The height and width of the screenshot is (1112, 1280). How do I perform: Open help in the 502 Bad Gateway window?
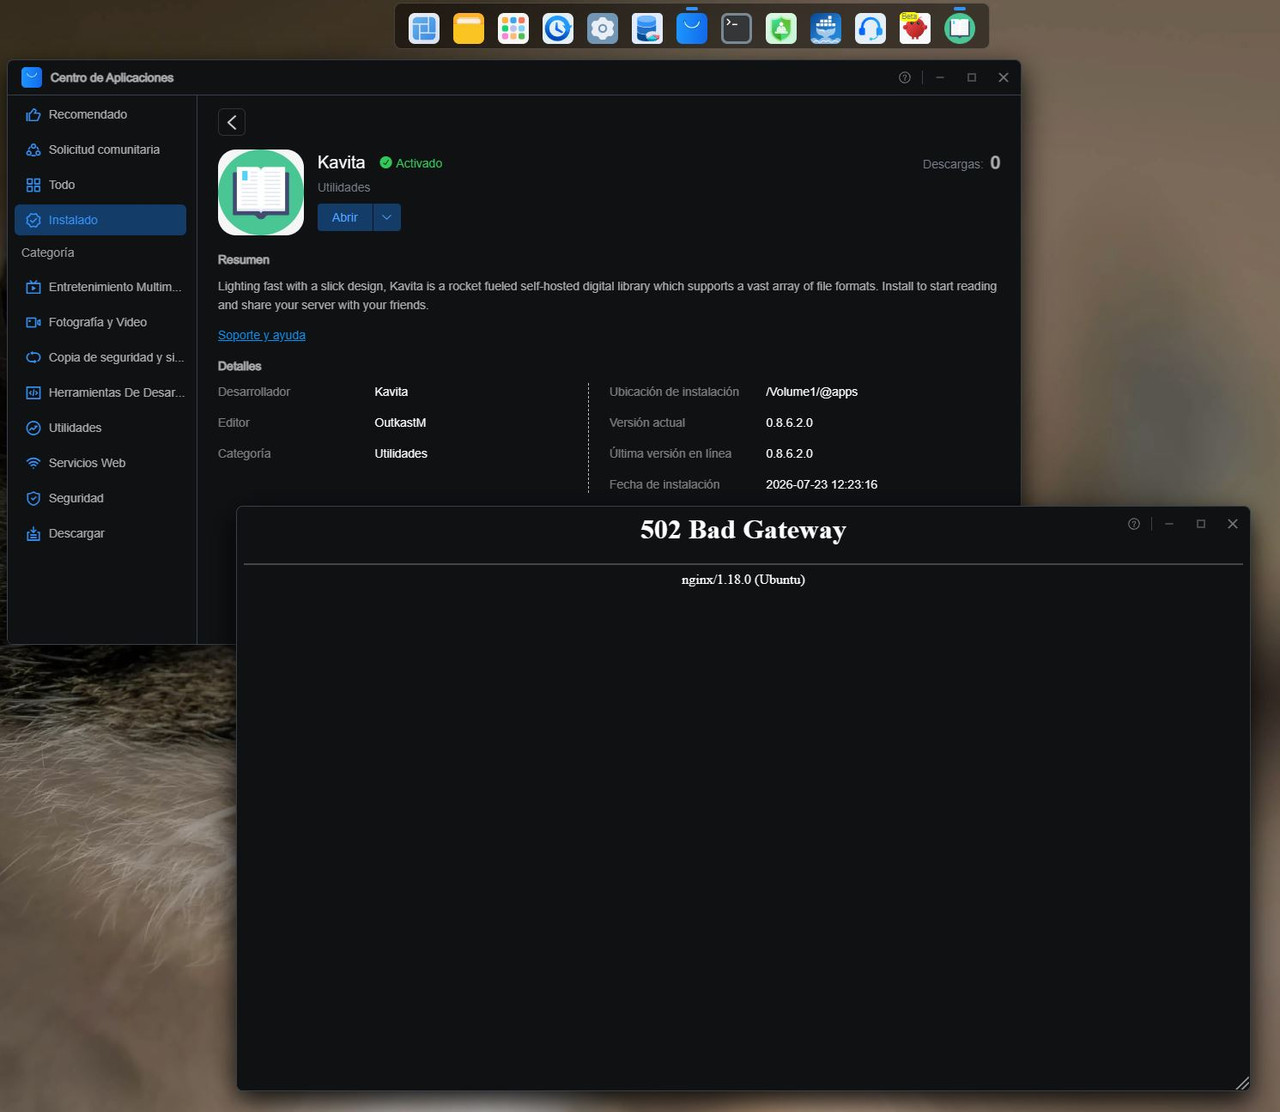tap(1134, 524)
